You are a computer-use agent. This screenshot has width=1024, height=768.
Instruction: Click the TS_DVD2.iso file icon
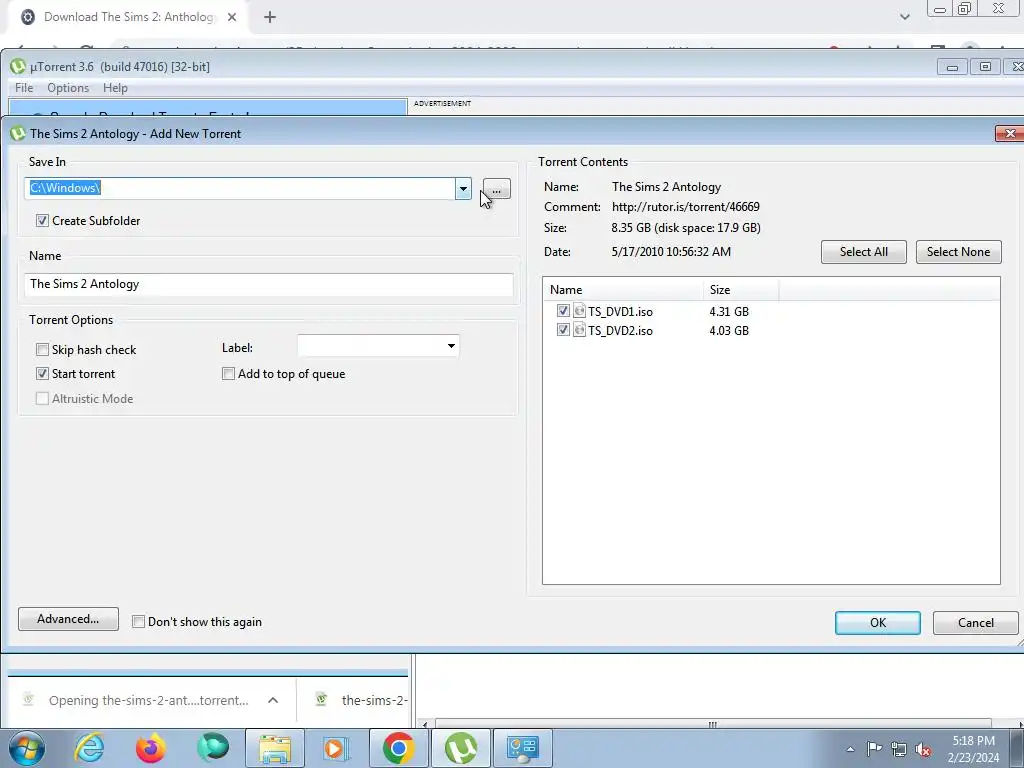click(x=579, y=330)
